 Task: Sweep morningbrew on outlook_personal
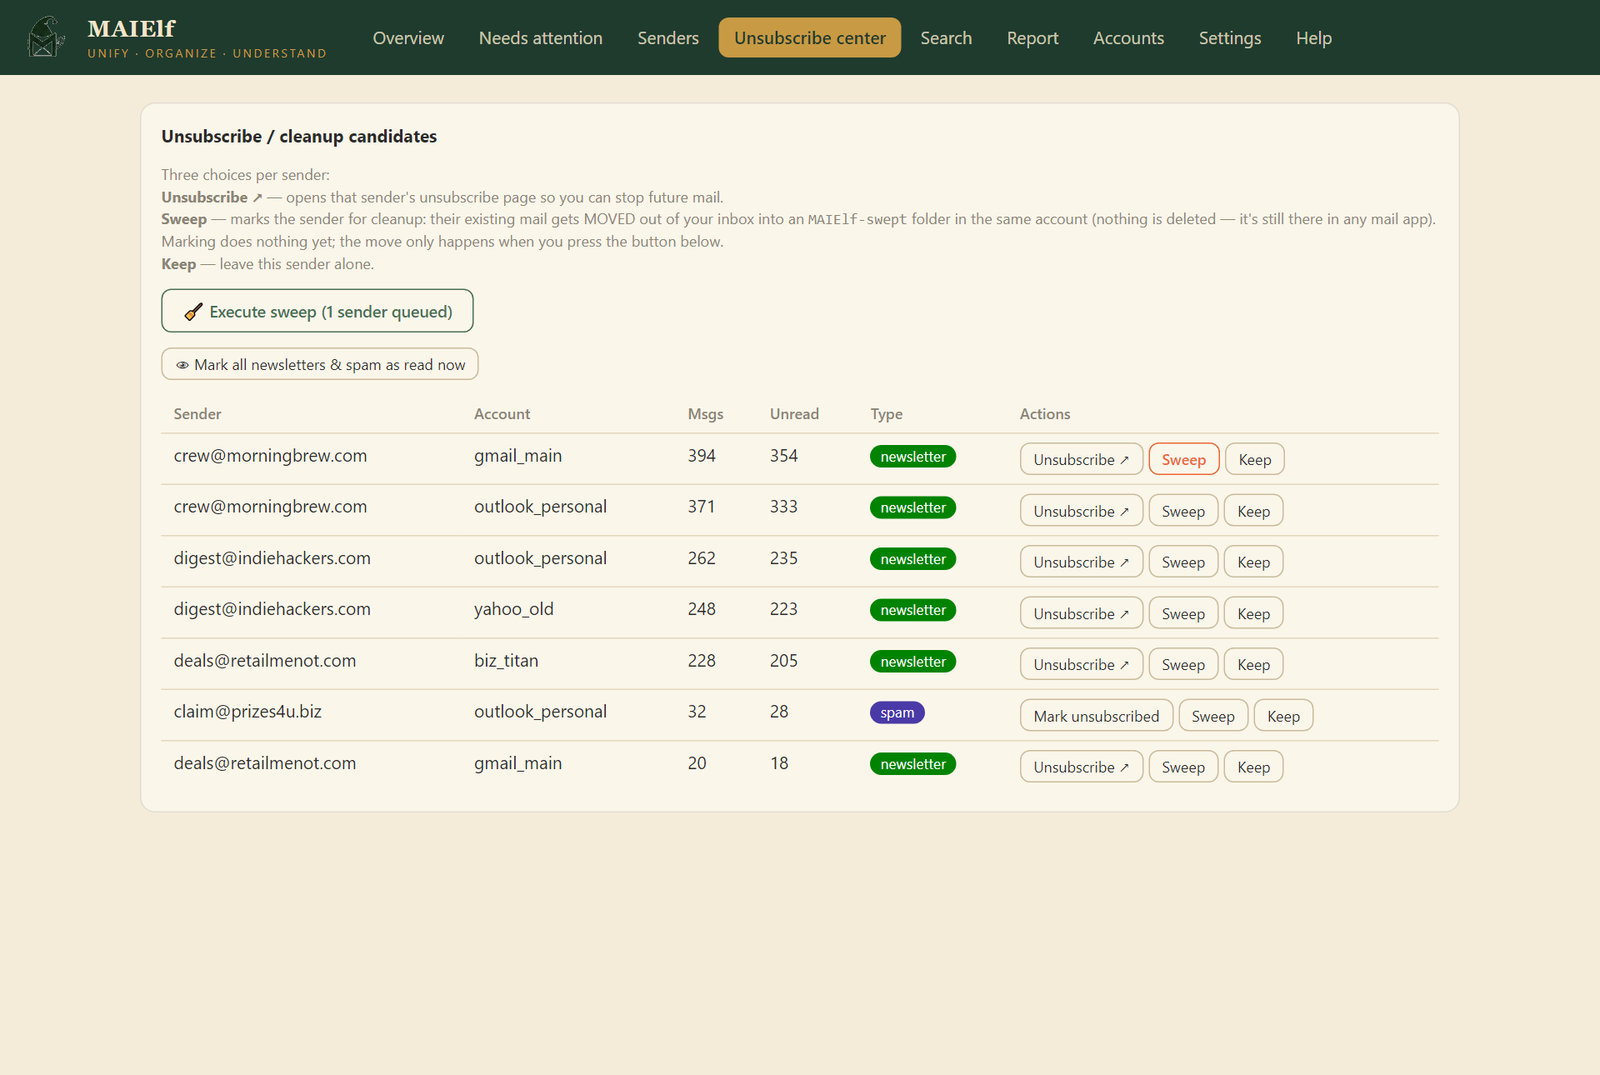(1183, 511)
